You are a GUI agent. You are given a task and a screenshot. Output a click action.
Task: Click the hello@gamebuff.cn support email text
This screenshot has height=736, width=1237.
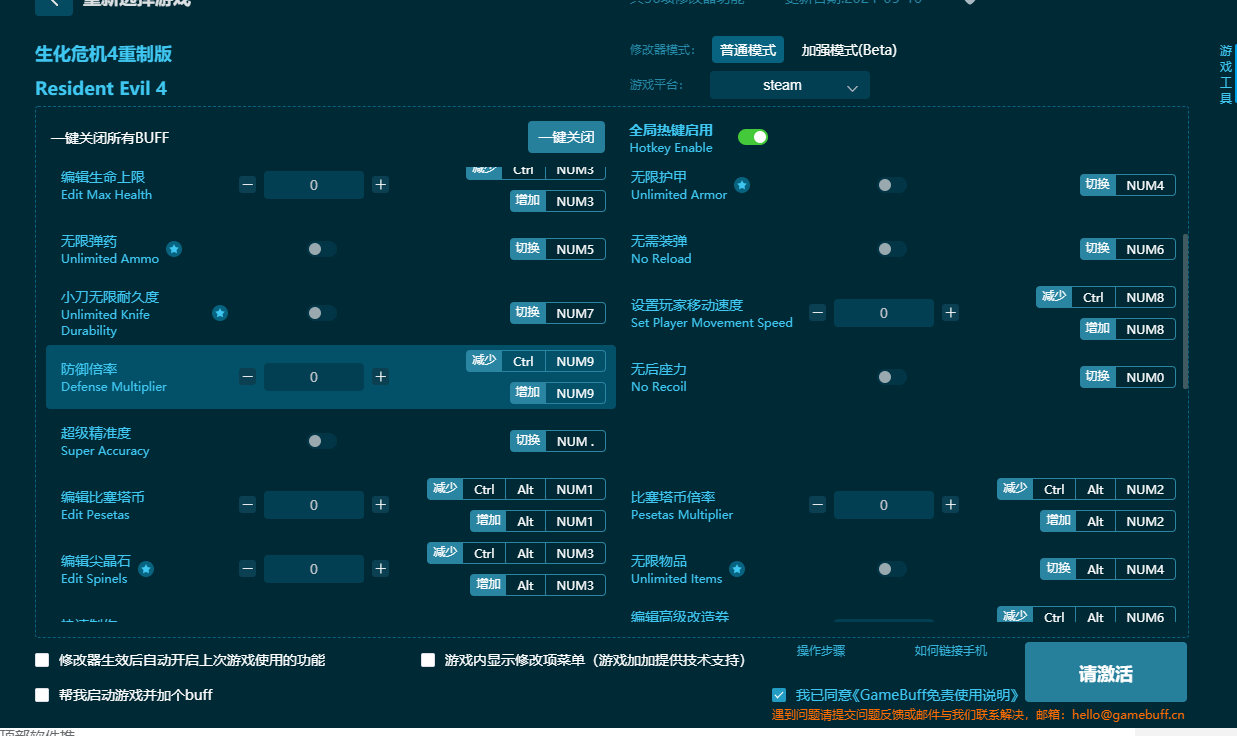[x=1128, y=715]
